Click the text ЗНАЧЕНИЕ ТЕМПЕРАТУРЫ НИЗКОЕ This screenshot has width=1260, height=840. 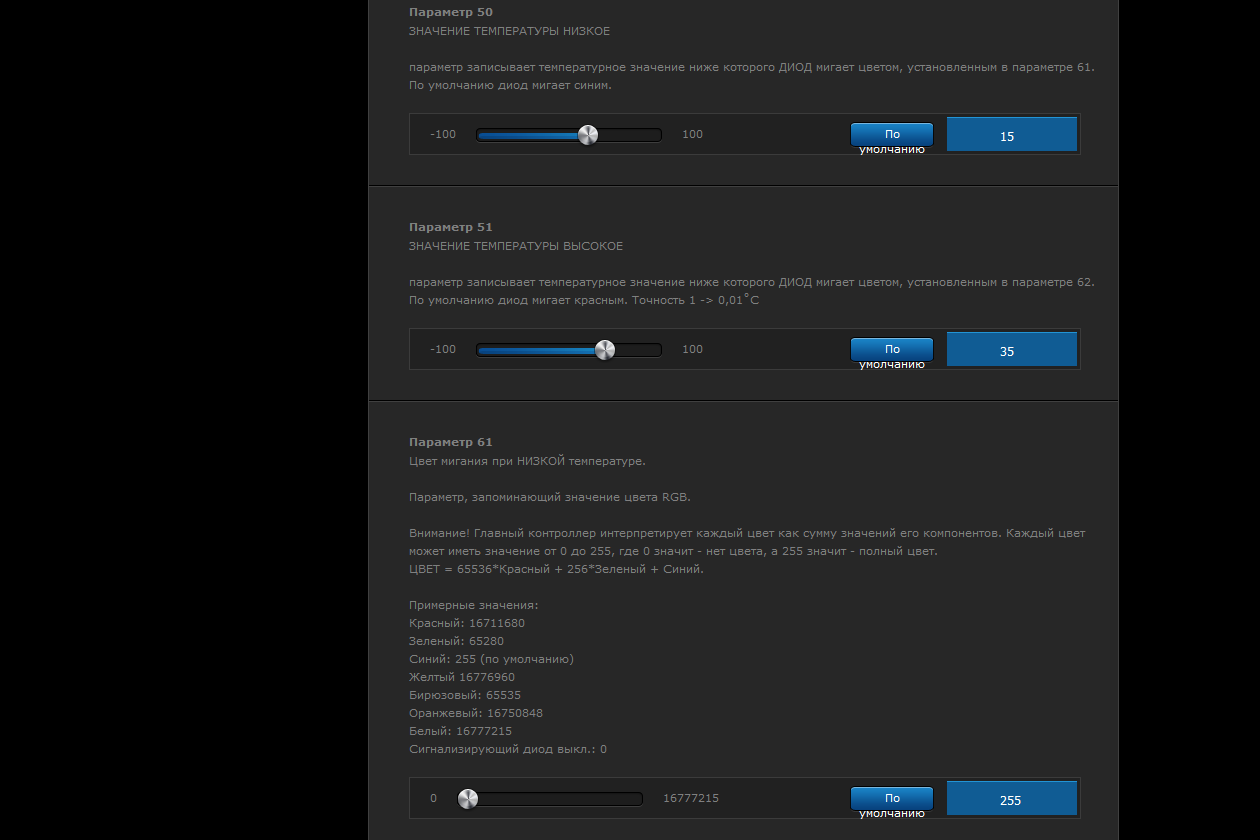pos(509,31)
